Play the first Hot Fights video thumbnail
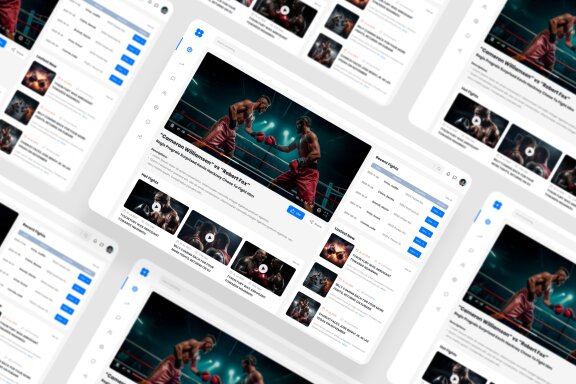576x384 pixels. [x=156, y=207]
